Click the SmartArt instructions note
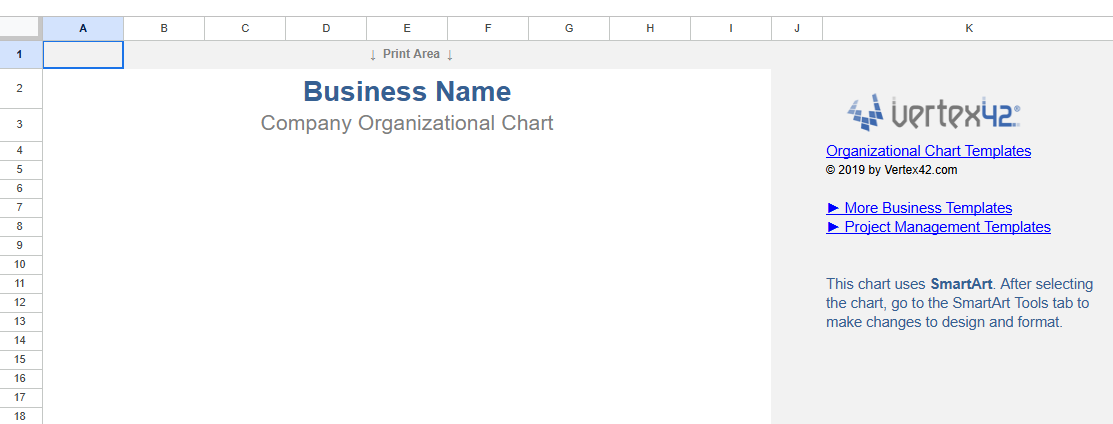This screenshot has height=424, width=1113. (x=957, y=303)
